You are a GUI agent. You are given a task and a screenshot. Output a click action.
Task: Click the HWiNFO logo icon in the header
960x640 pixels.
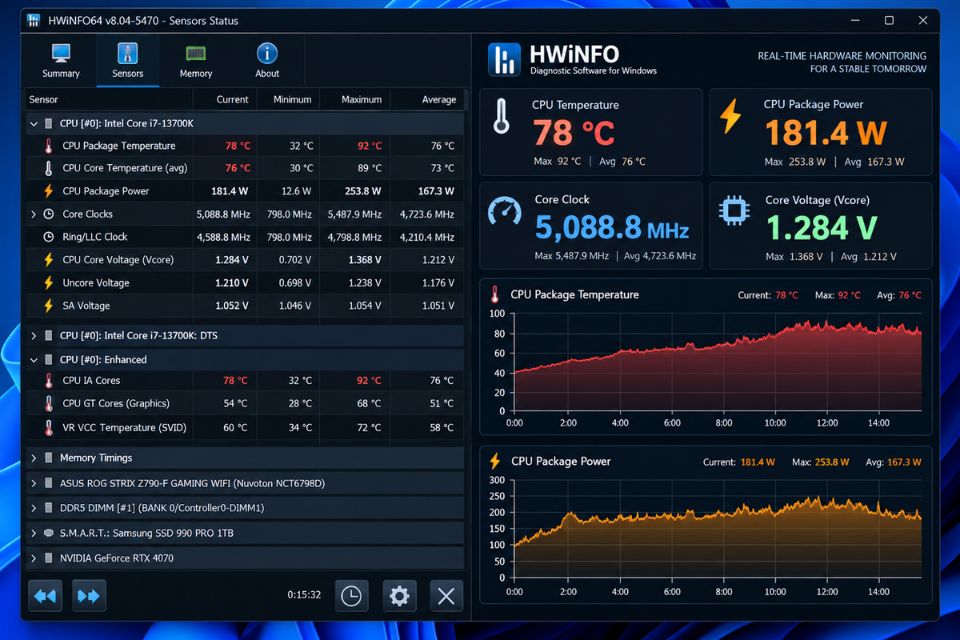coord(504,60)
